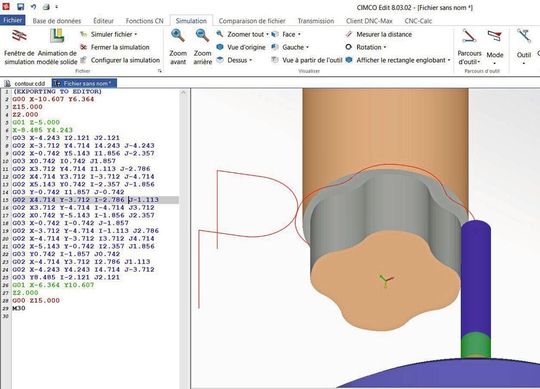Click line G01 X-6.364 Y10.607
The image size is (540, 389).
(x=53, y=285)
